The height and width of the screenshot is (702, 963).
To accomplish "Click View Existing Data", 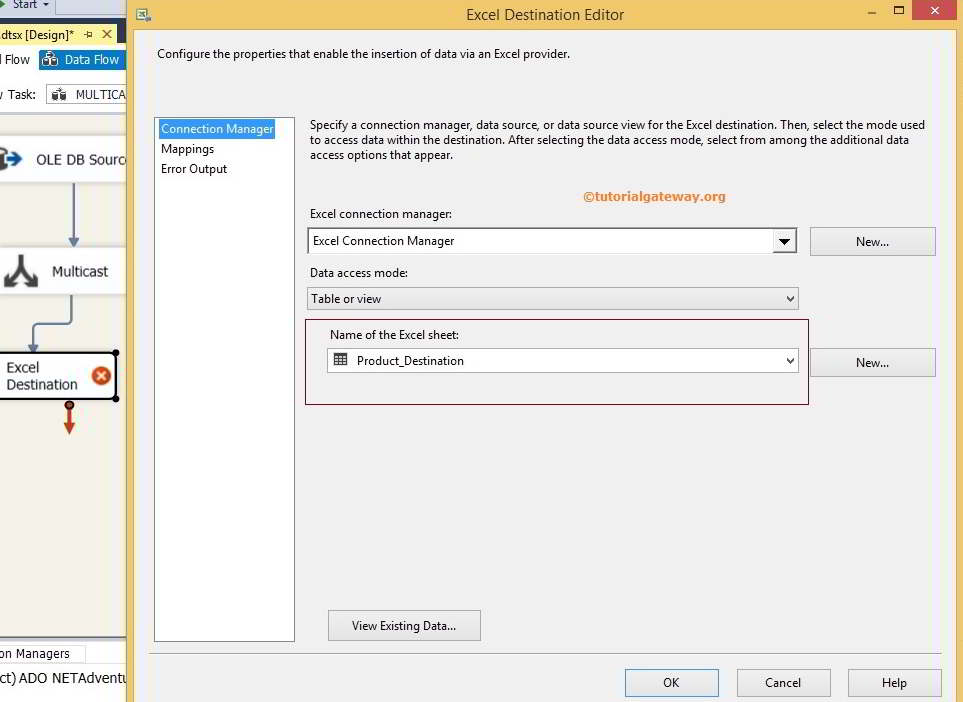I will pos(404,625).
